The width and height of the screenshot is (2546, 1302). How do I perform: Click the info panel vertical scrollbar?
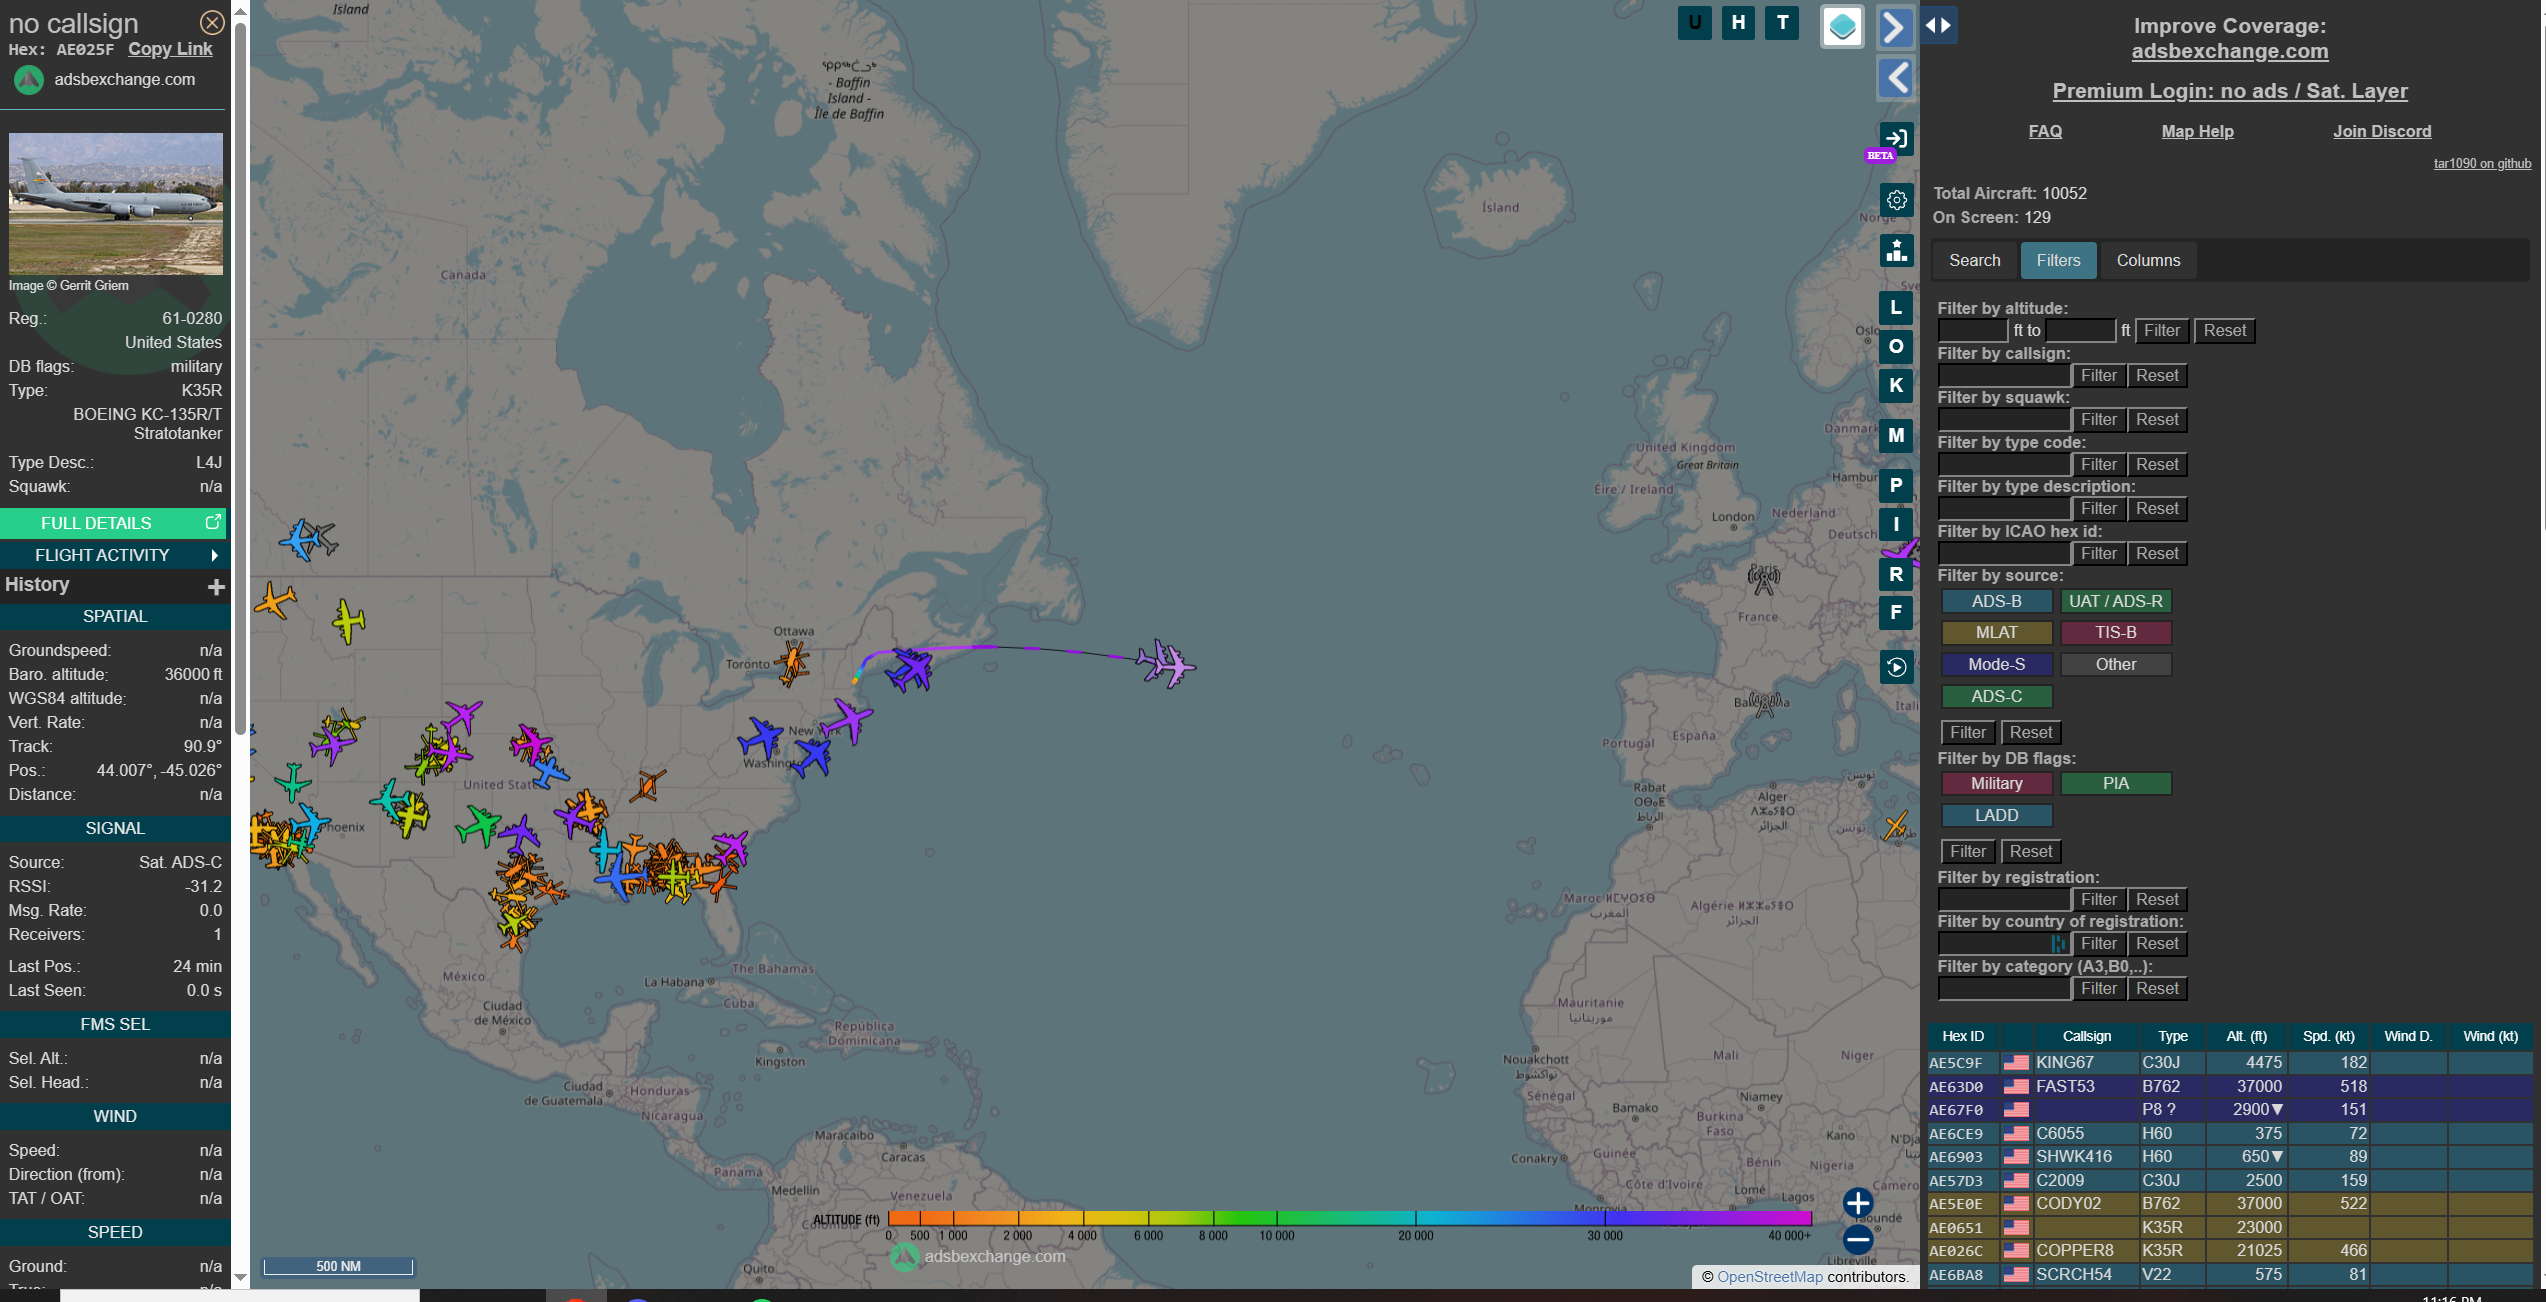240,380
